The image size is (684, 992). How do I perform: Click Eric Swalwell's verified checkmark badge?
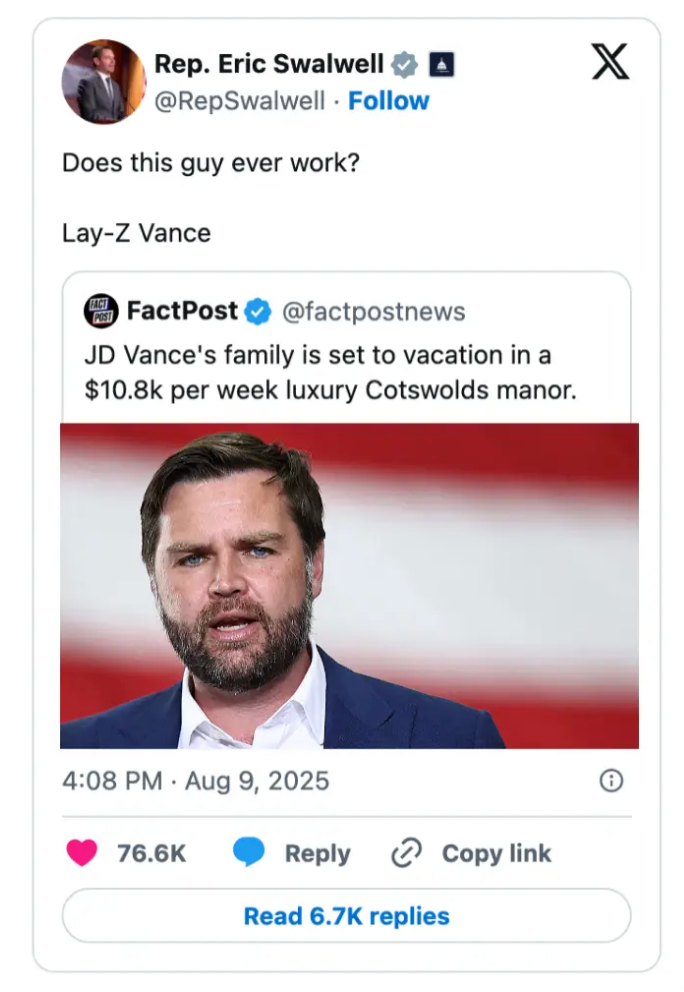click(x=403, y=63)
